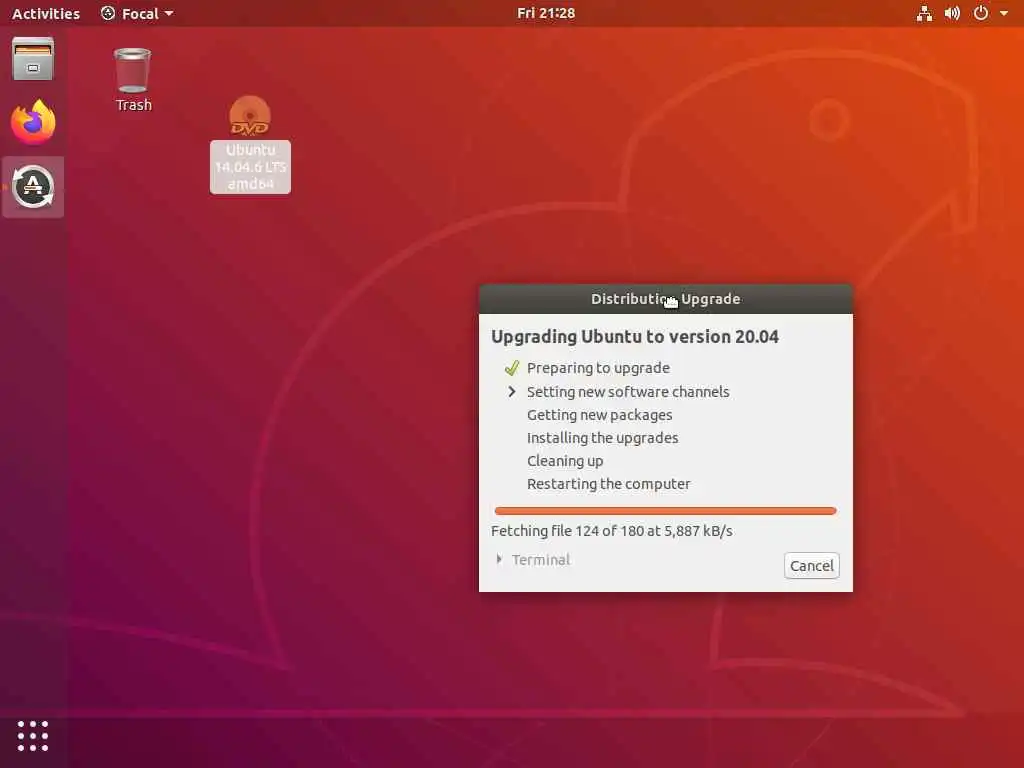Open the Focal application menu
The height and width of the screenshot is (768, 1024).
(x=137, y=13)
